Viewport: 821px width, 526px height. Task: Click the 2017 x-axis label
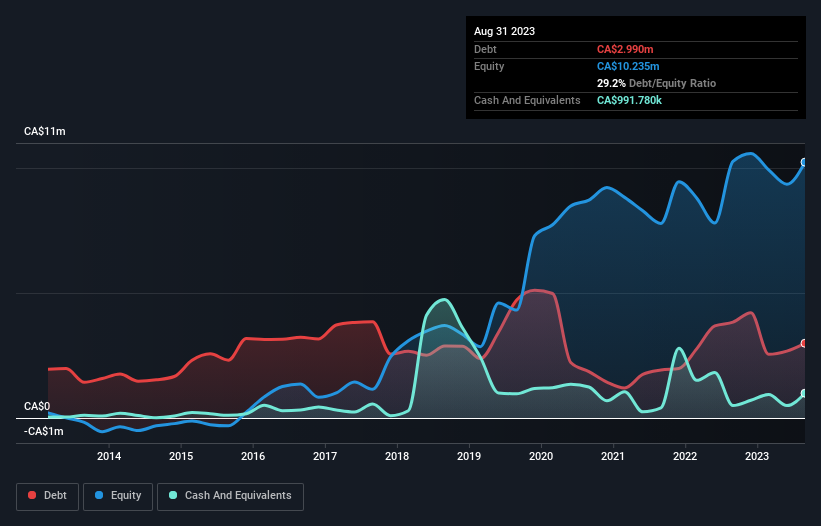pyautogui.click(x=325, y=456)
